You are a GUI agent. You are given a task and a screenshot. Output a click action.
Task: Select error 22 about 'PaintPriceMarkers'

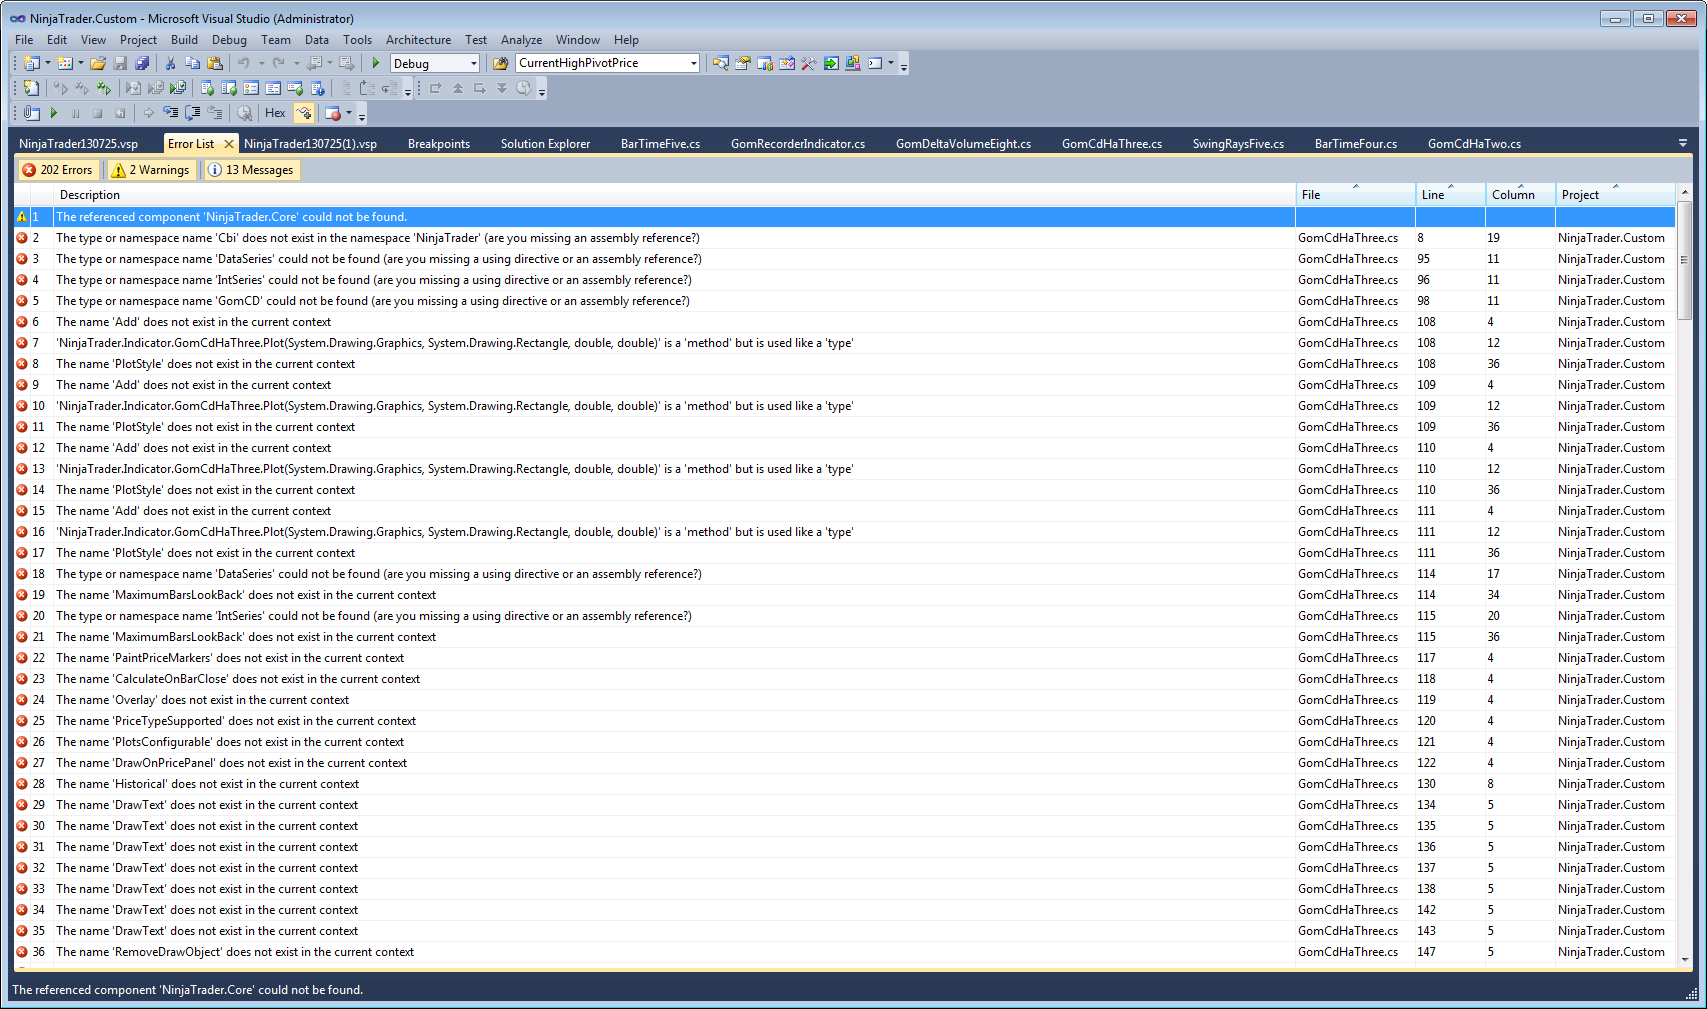[845, 658]
